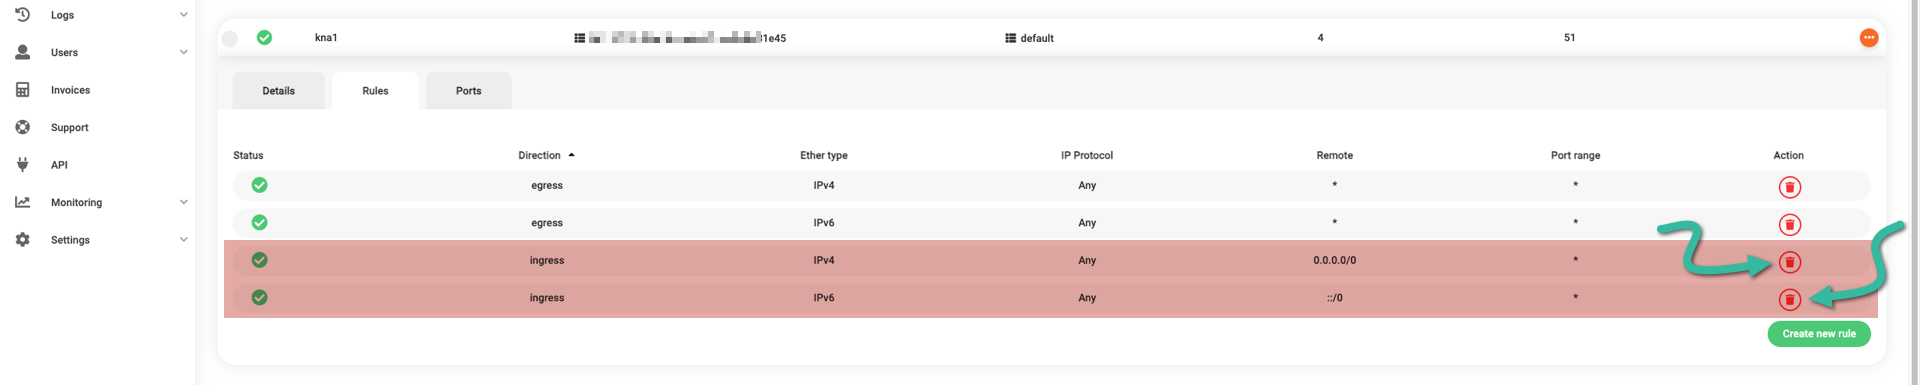Image resolution: width=1920 pixels, height=385 pixels.
Task: Delete the ingress IPv4 0.0.0.0/0 rule
Action: click(x=1789, y=262)
